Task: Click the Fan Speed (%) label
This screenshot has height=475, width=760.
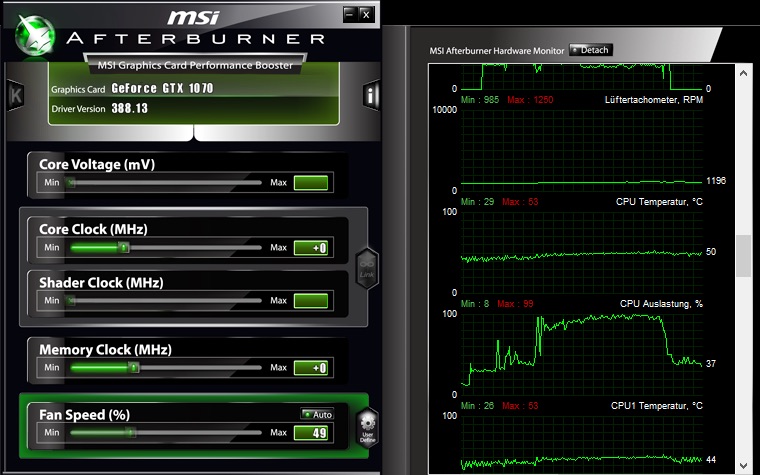Action: (84, 415)
